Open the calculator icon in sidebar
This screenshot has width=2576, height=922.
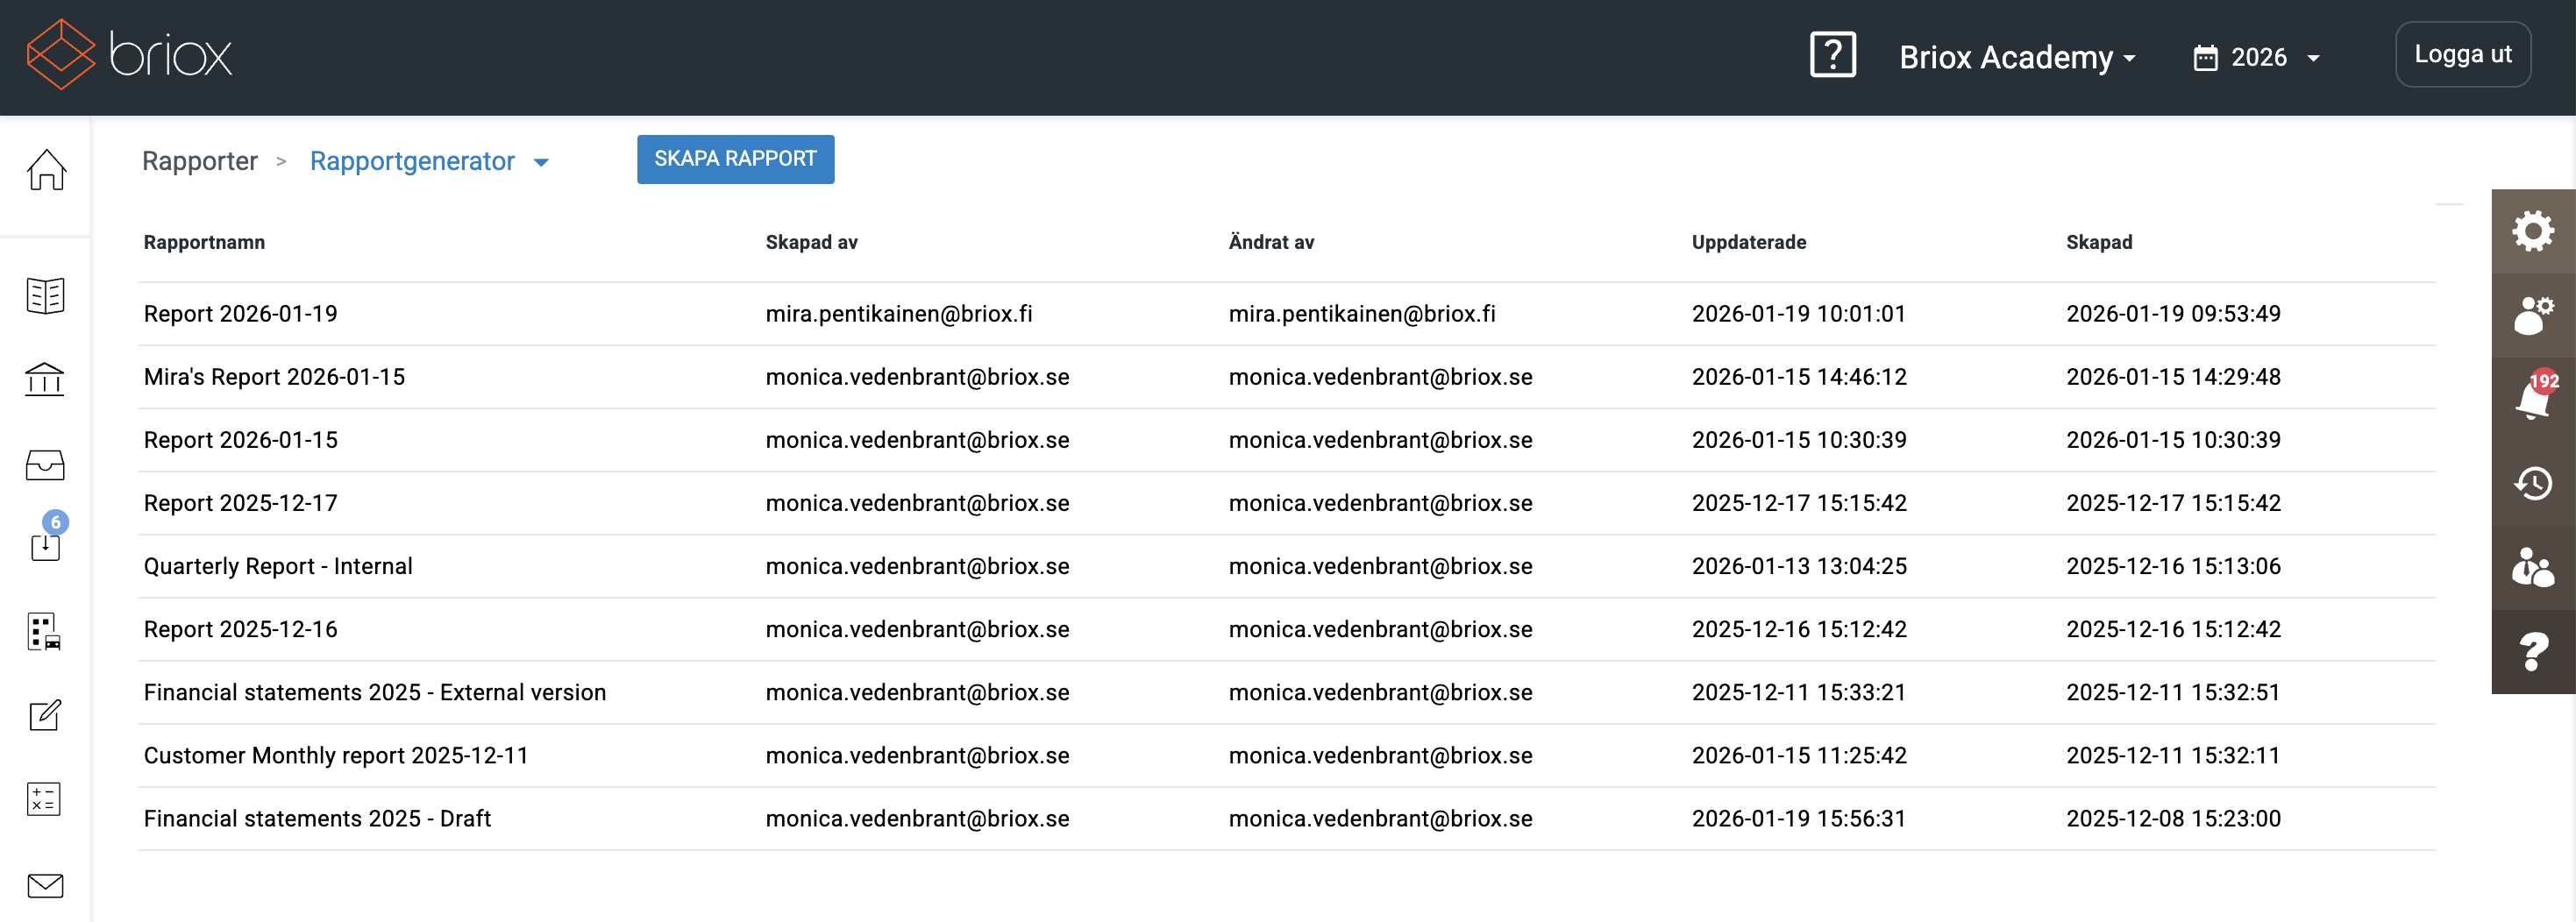point(44,799)
